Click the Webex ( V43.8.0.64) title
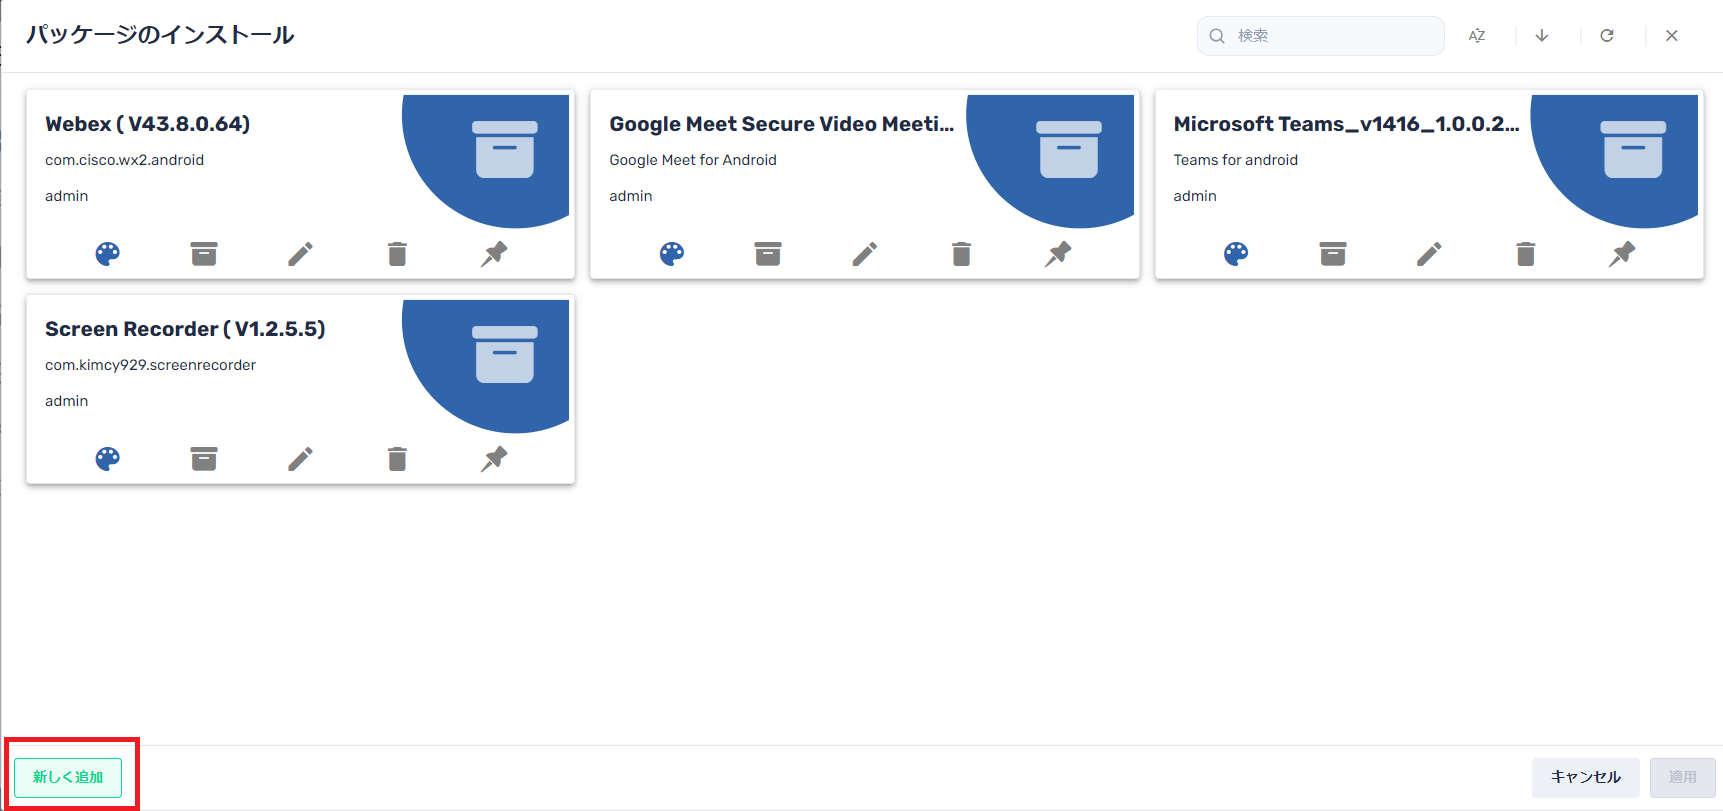The height and width of the screenshot is (811, 1723). 148,124
